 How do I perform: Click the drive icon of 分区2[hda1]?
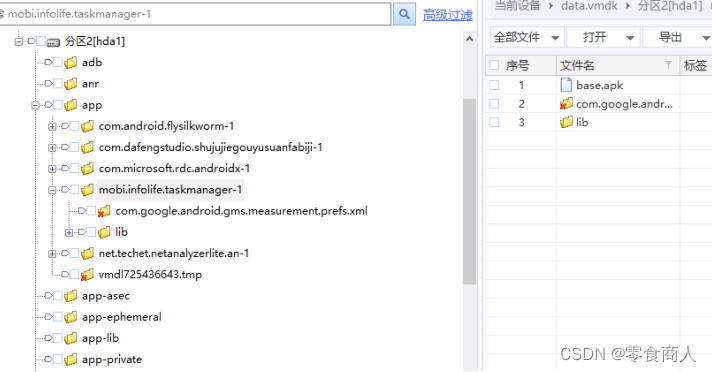pos(53,42)
